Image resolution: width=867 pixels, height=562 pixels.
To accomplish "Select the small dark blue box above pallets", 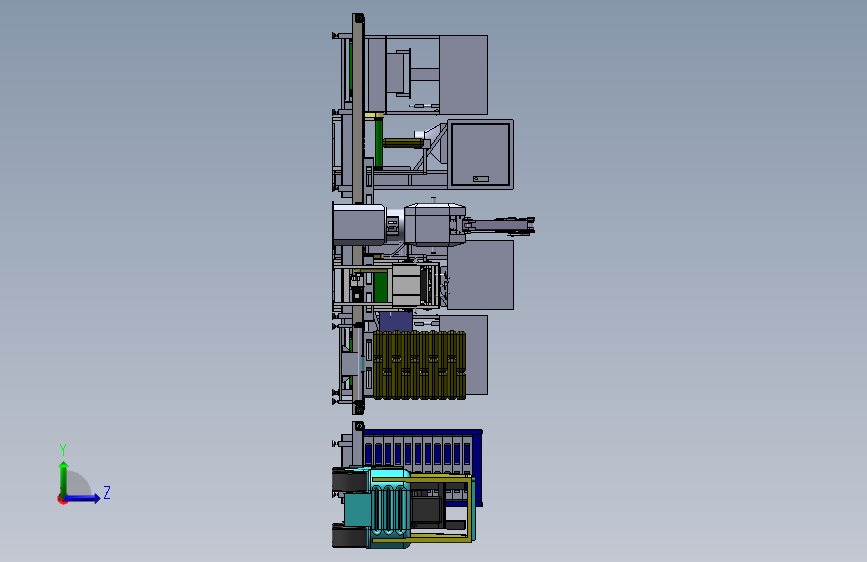I will tap(396, 321).
